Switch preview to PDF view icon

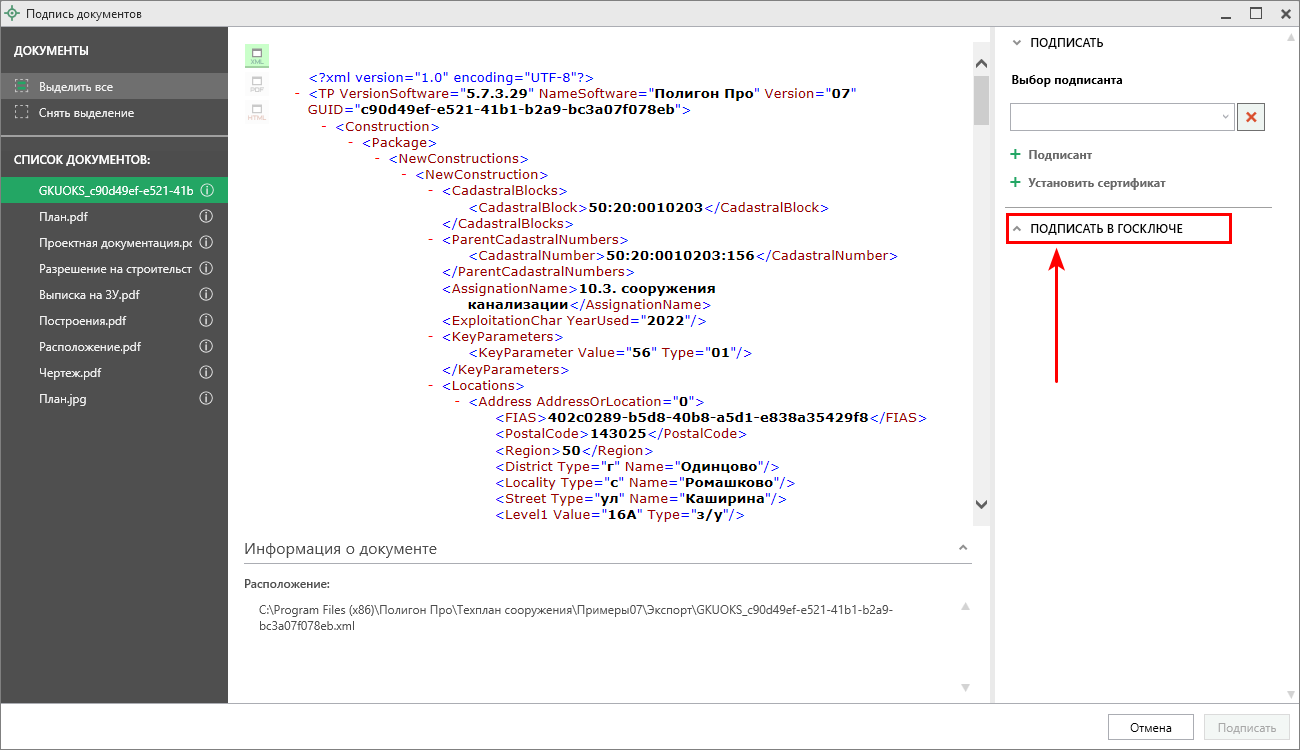point(257,84)
